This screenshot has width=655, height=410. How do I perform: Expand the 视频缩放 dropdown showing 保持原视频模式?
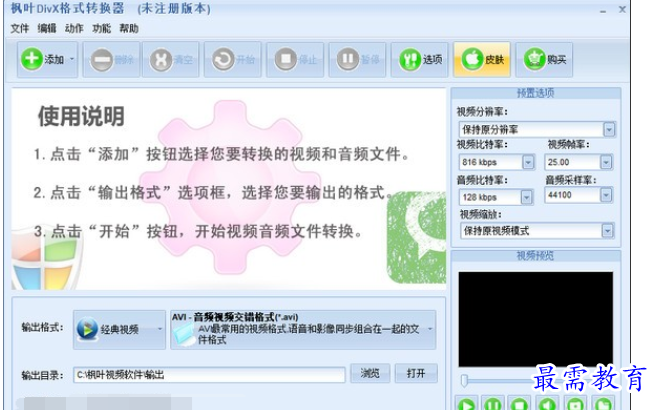coord(607,231)
